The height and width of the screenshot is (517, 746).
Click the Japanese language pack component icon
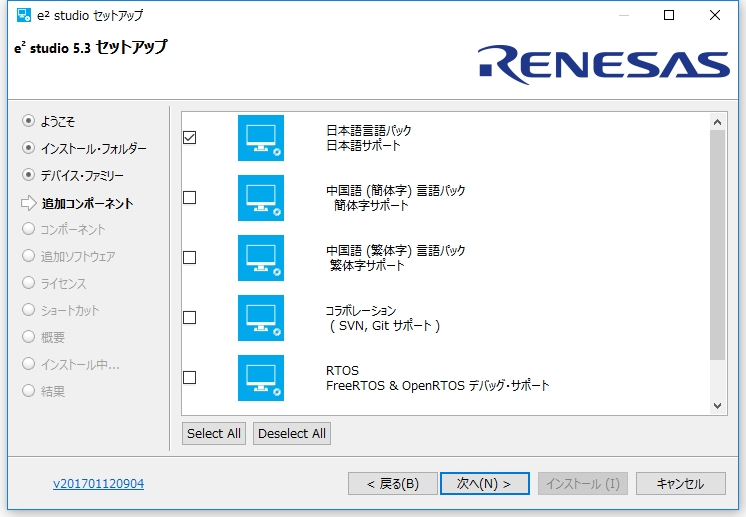(x=261, y=138)
